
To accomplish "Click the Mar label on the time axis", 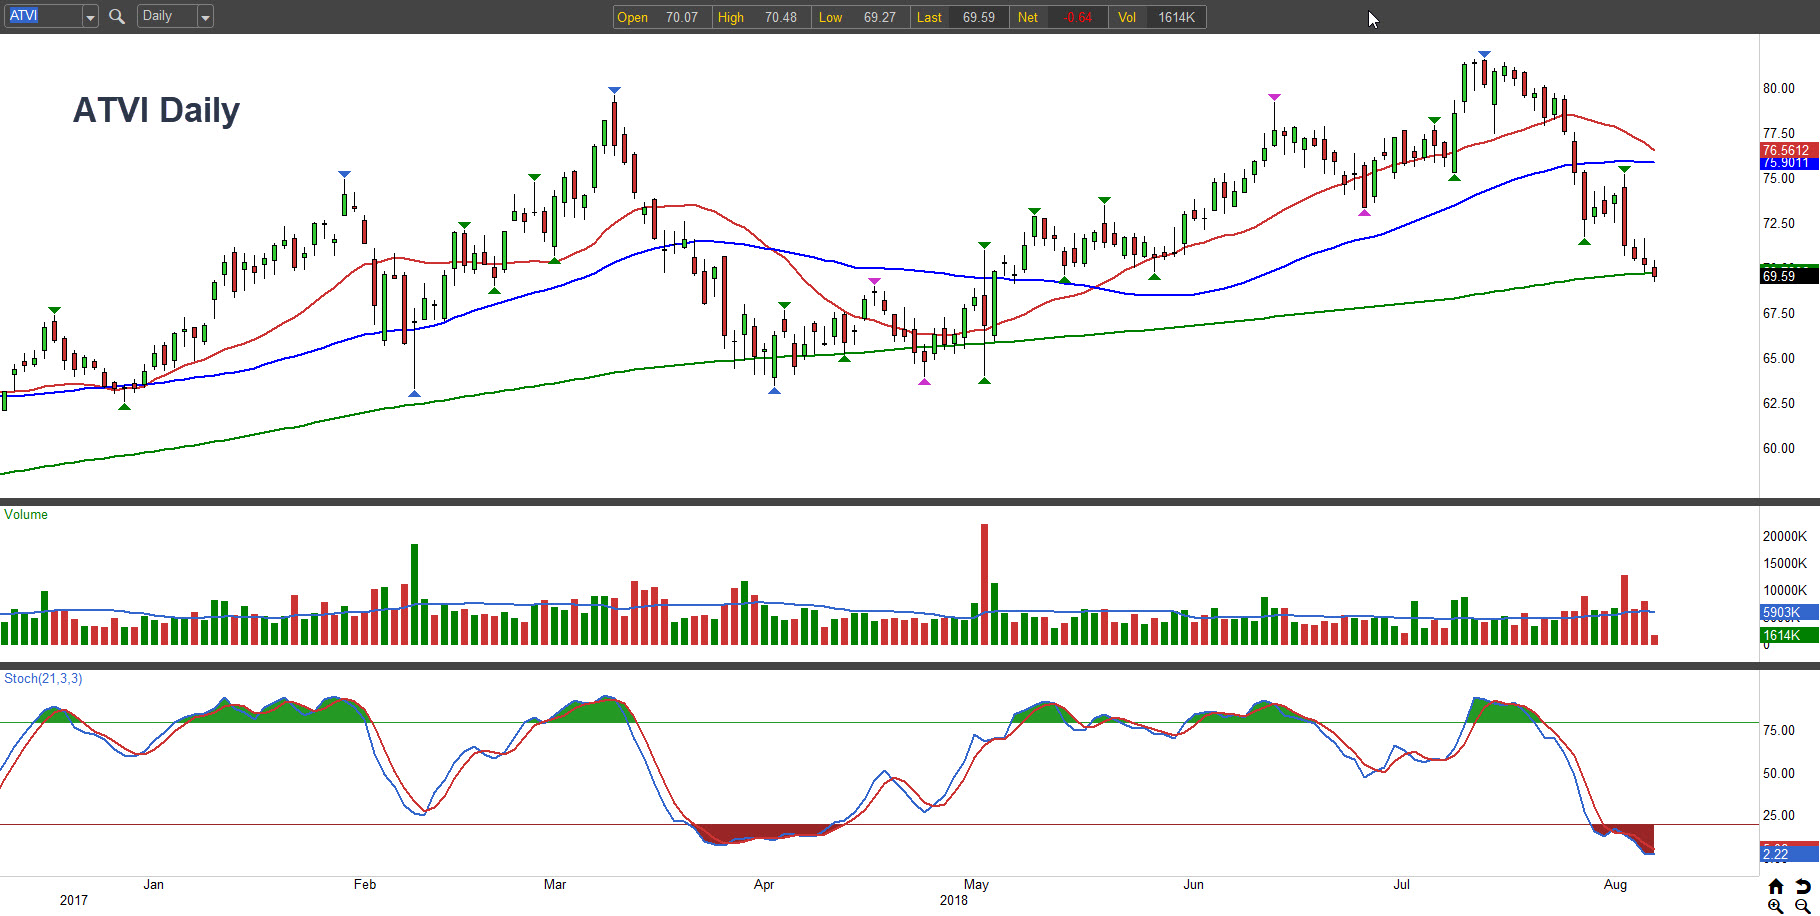I will point(555,884).
